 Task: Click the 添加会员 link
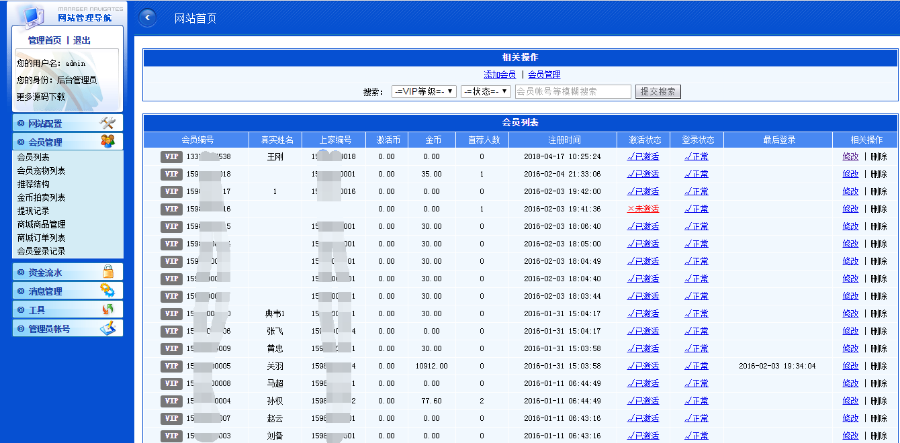click(499, 75)
